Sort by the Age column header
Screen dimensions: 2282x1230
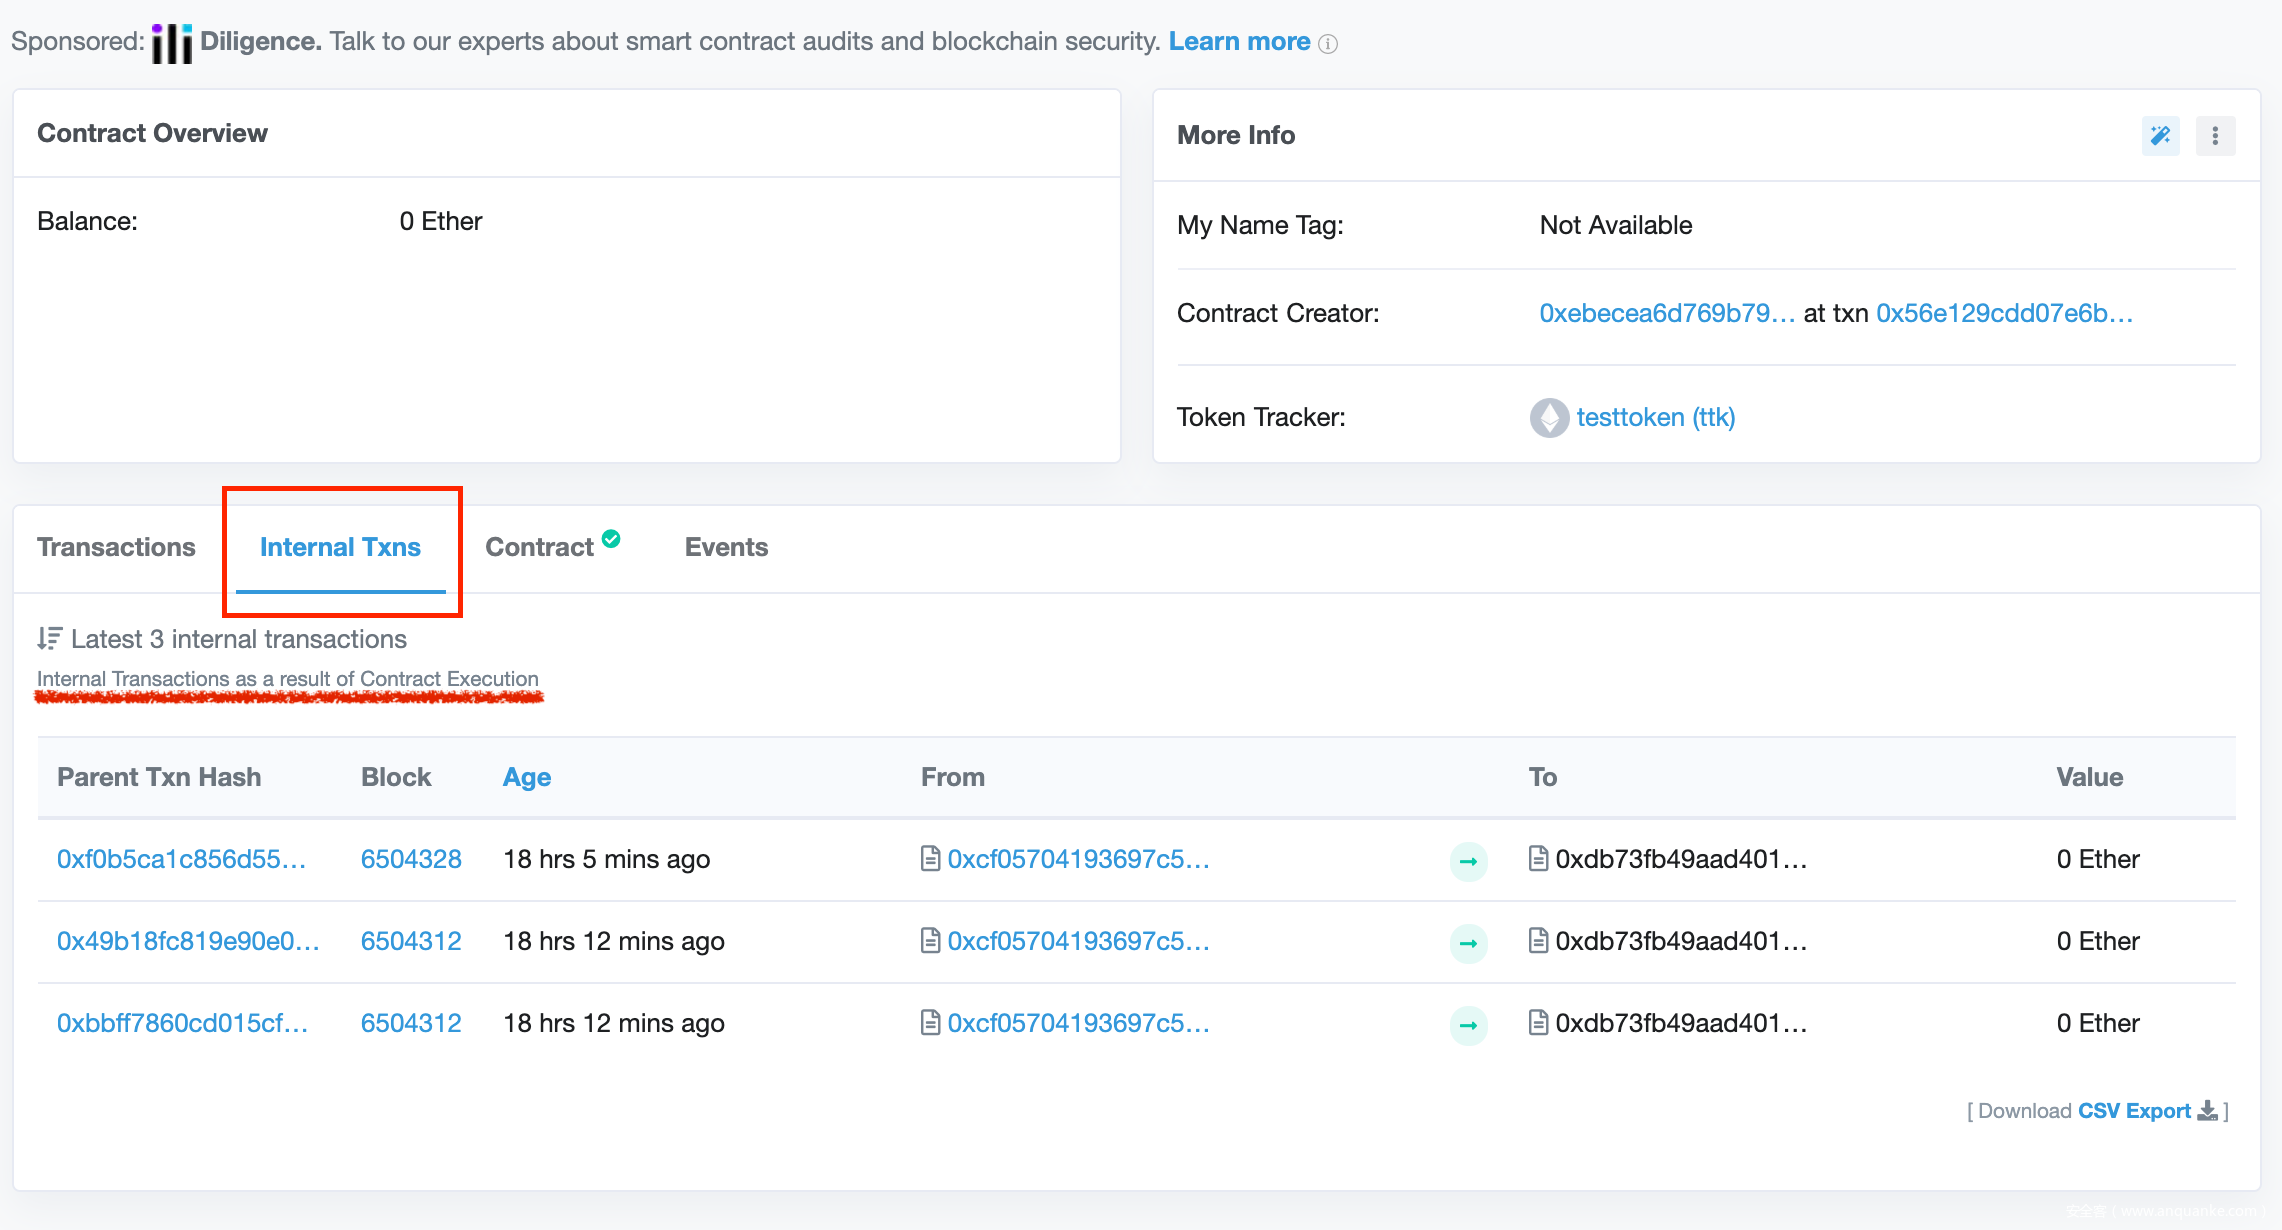(526, 777)
